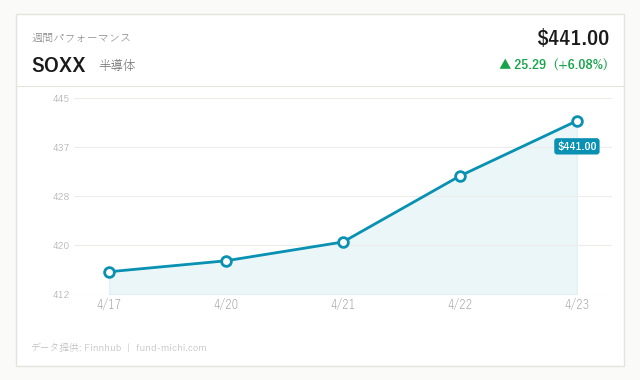This screenshot has width=640, height=380.
Task: Click the 4/22 data point marker
Action: (x=460, y=176)
